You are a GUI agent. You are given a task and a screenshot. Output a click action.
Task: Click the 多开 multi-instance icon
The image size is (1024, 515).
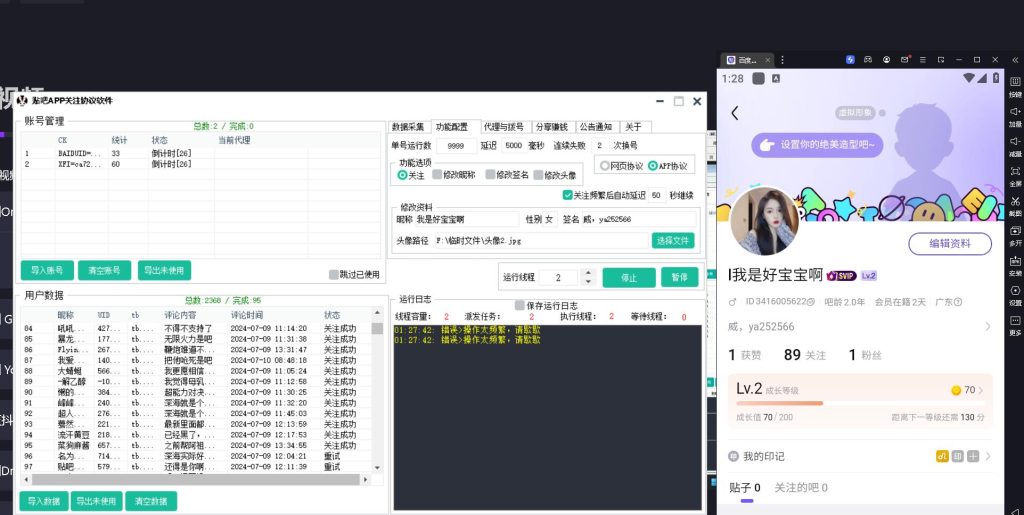1015,231
